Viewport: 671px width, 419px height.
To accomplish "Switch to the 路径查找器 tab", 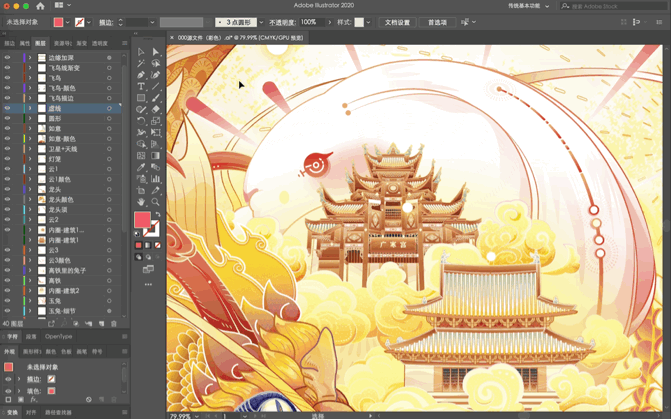I will coord(58,413).
